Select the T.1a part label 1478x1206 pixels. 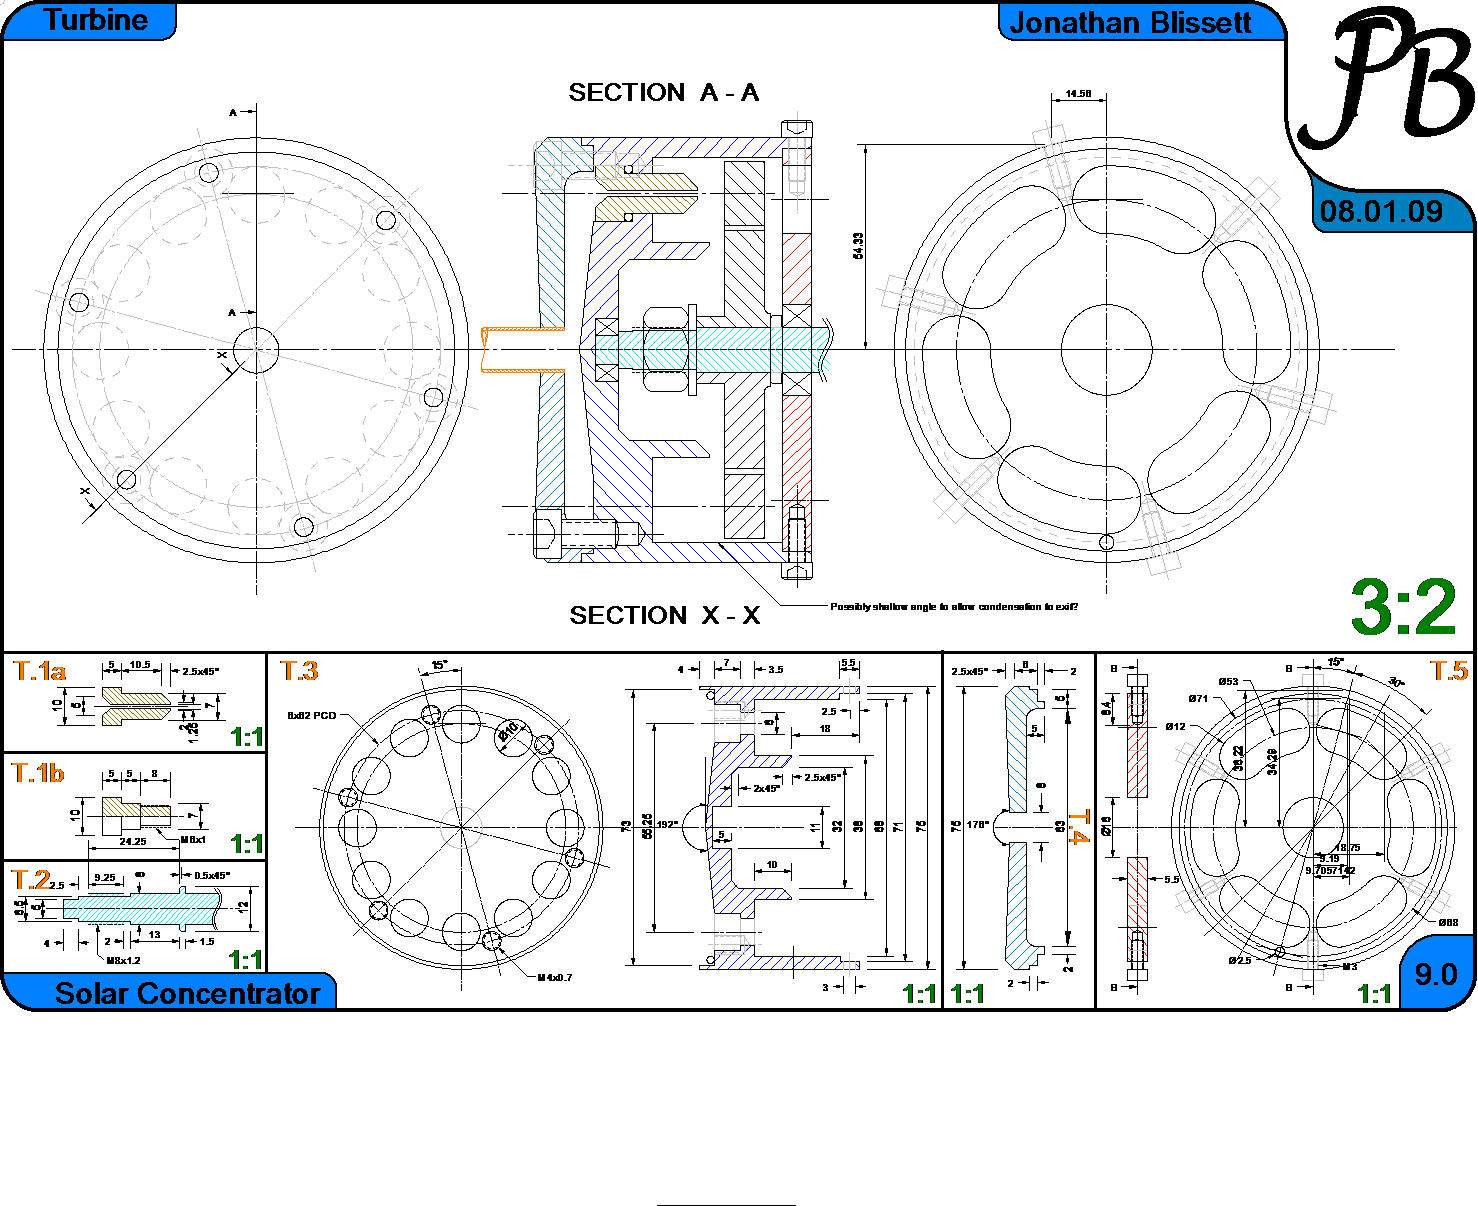point(40,671)
